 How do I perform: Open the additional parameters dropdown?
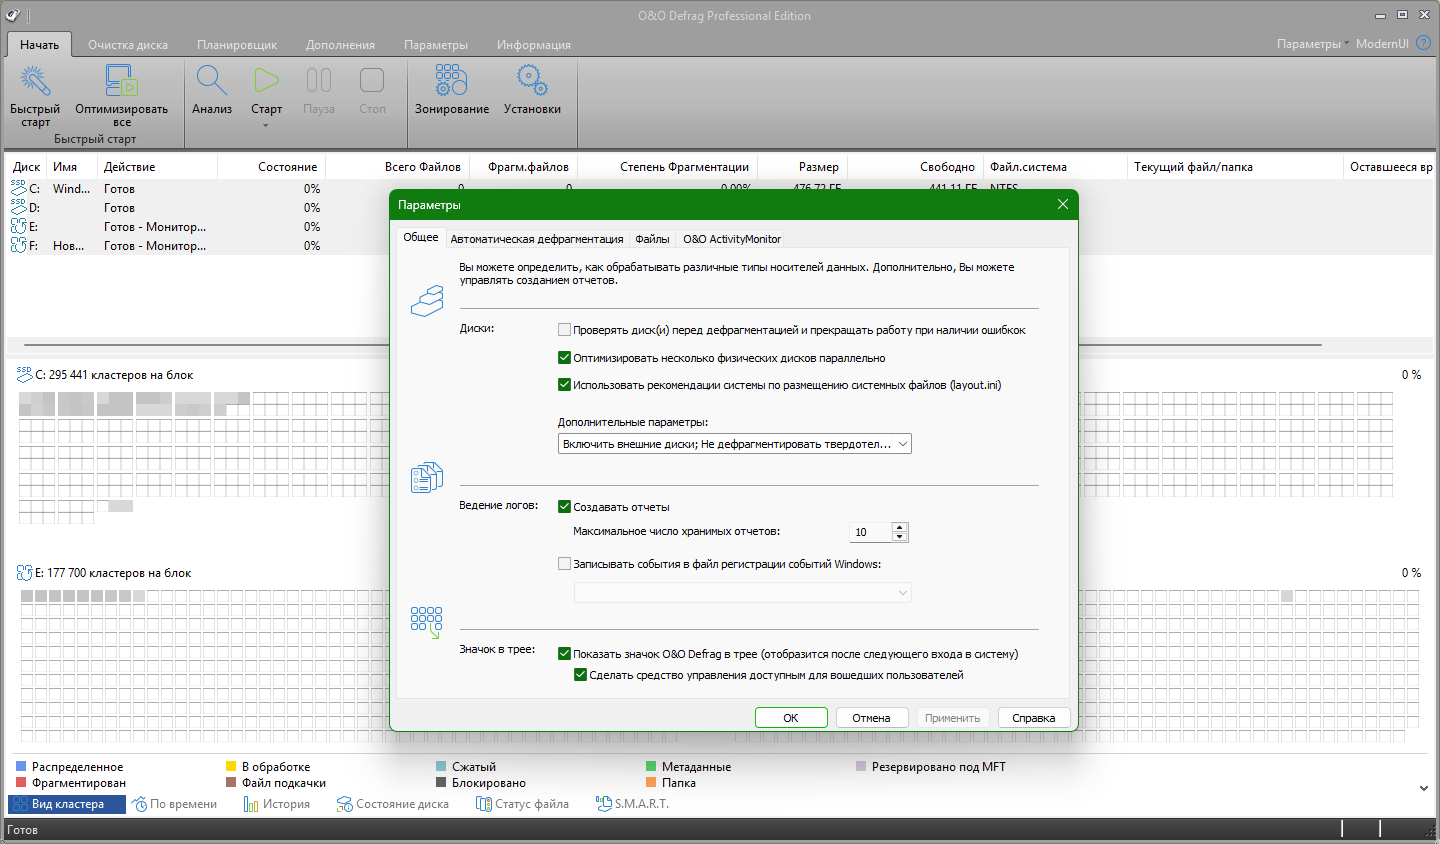734,444
